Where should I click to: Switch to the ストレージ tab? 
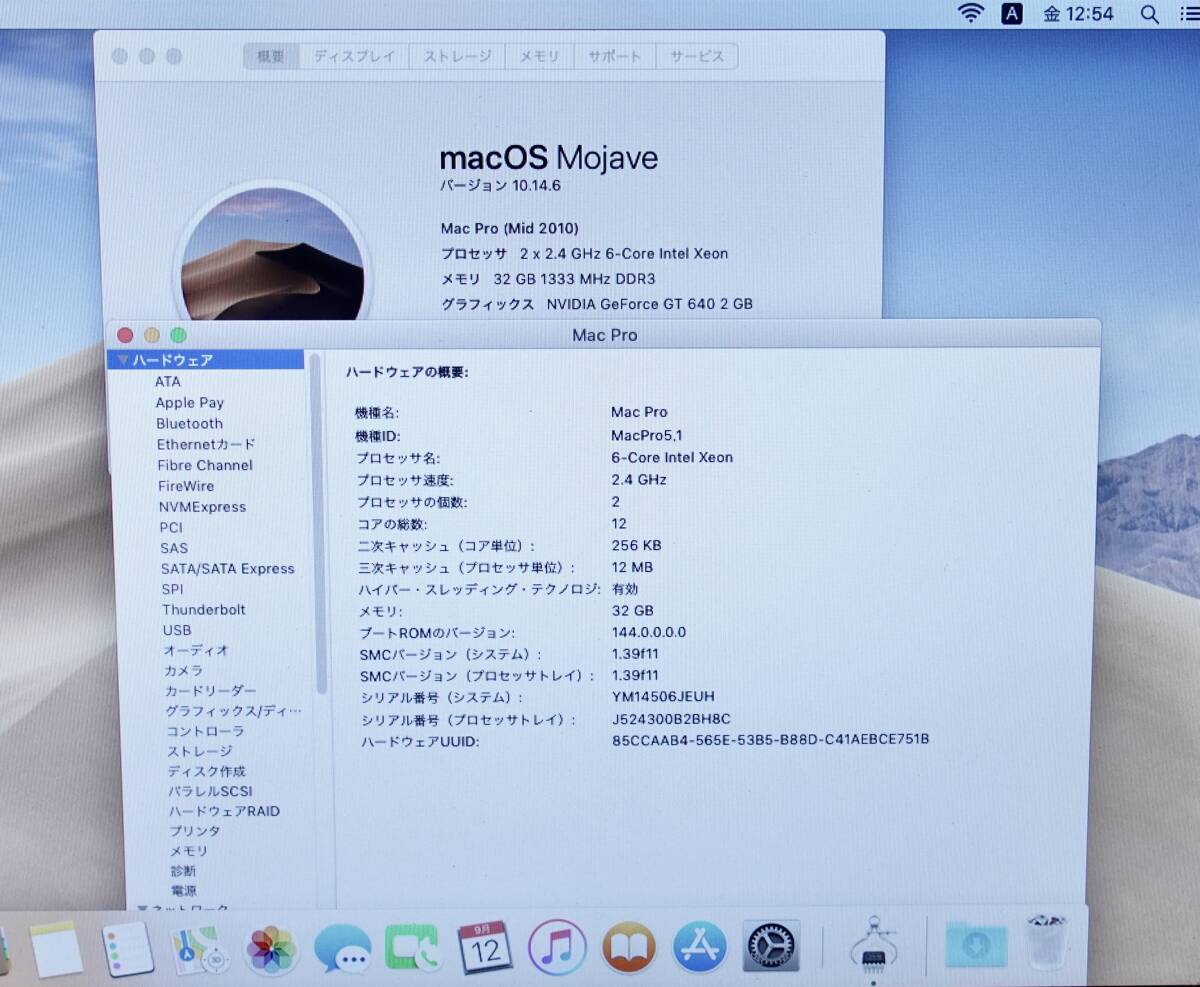coord(457,57)
